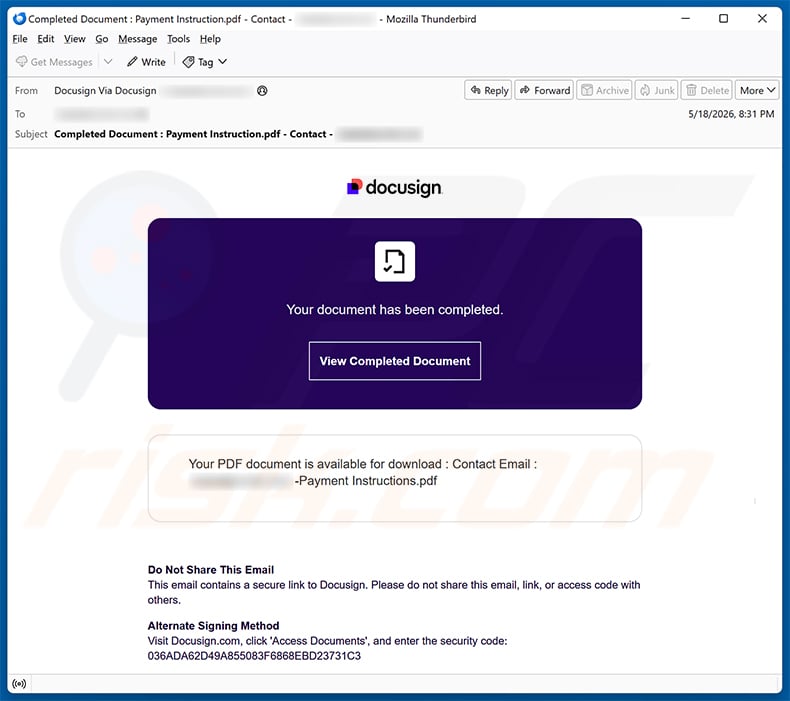Minimize the Thunderbird window

[x=685, y=19]
